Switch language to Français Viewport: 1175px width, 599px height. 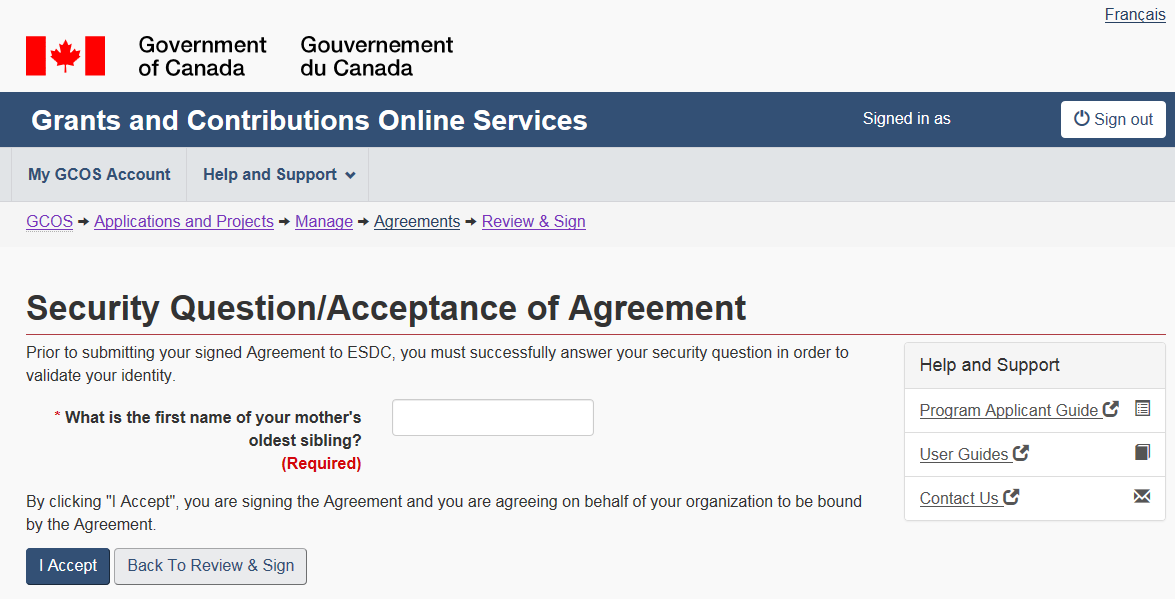tap(1135, 15)
